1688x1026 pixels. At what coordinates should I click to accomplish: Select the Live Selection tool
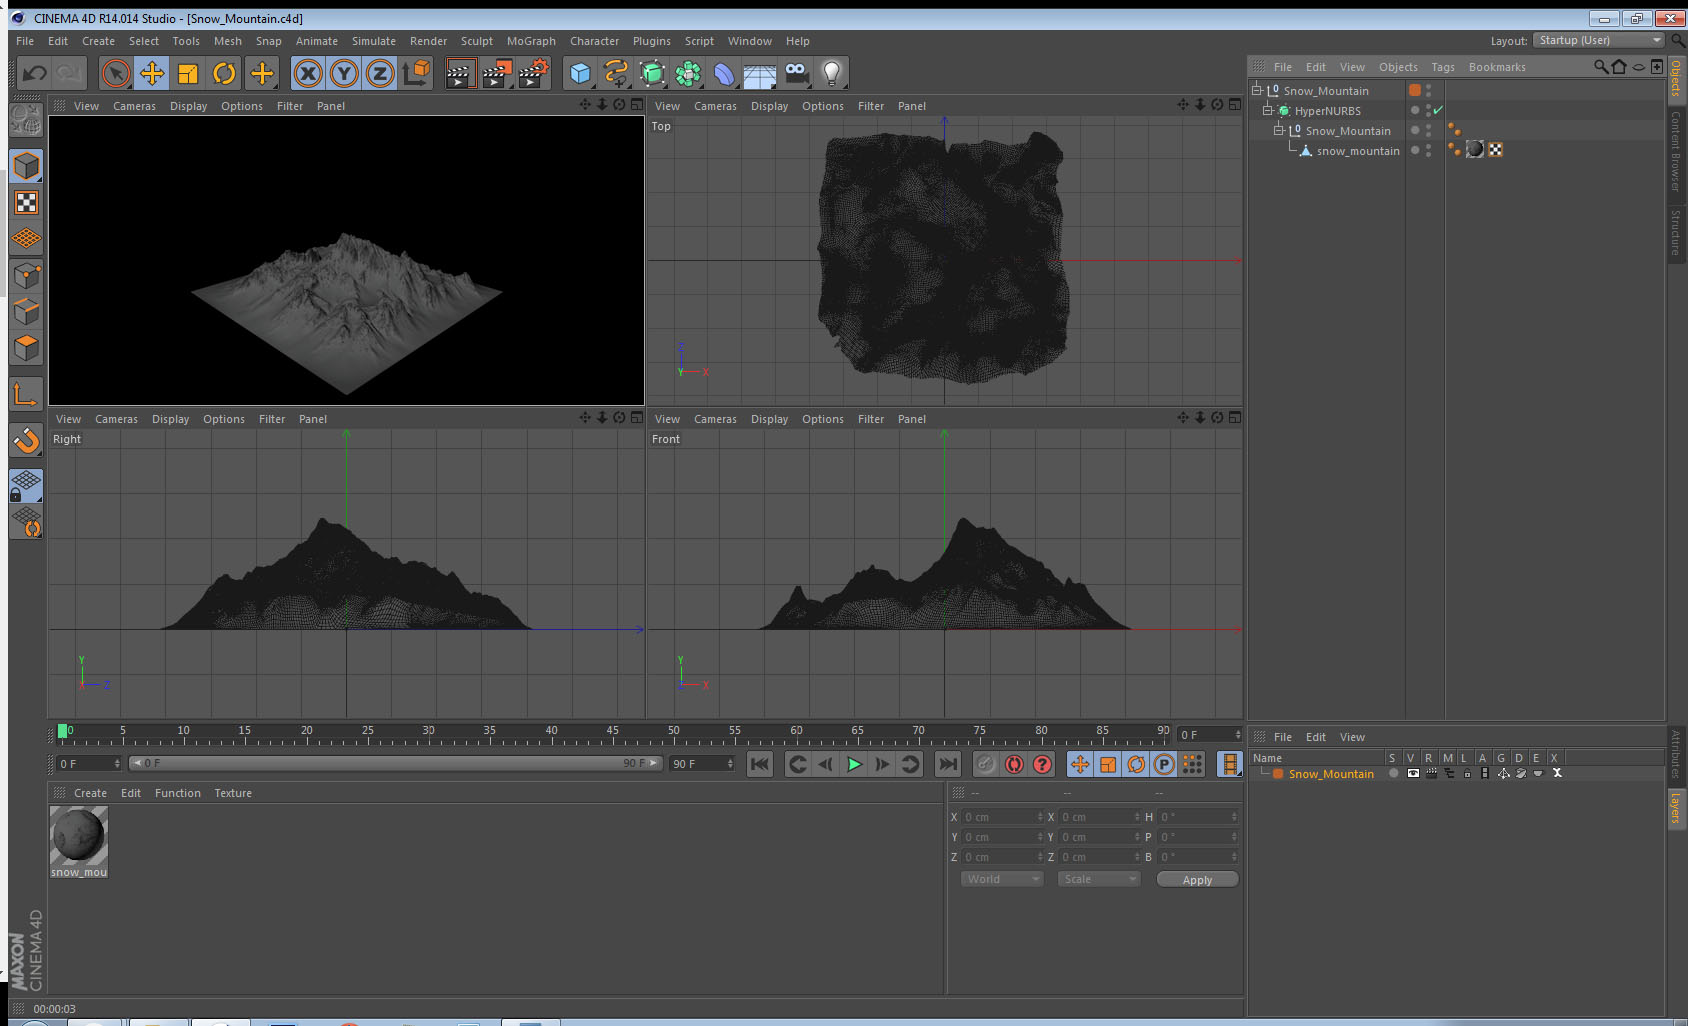coord(116,73)
